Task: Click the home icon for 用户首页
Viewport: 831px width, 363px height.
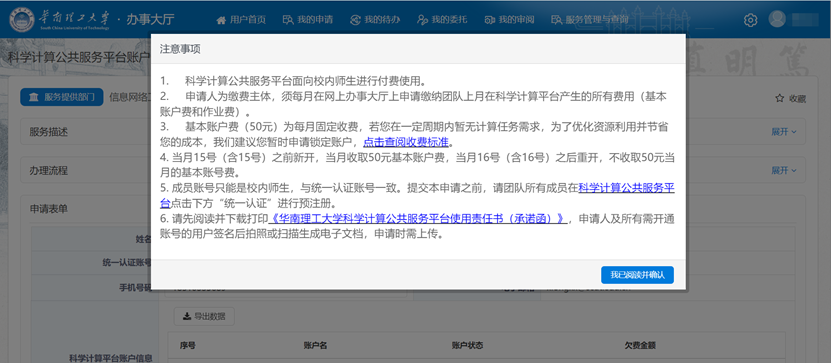Action: pos(222,20)
